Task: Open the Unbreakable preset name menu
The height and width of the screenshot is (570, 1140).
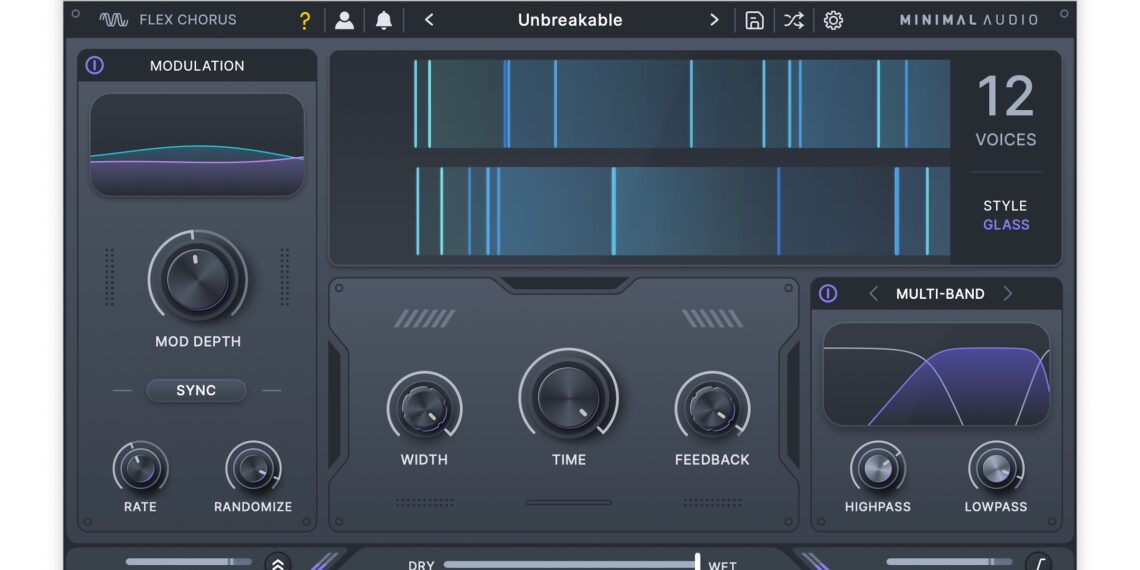Action: pyautogui.click(x=570, y=20)
